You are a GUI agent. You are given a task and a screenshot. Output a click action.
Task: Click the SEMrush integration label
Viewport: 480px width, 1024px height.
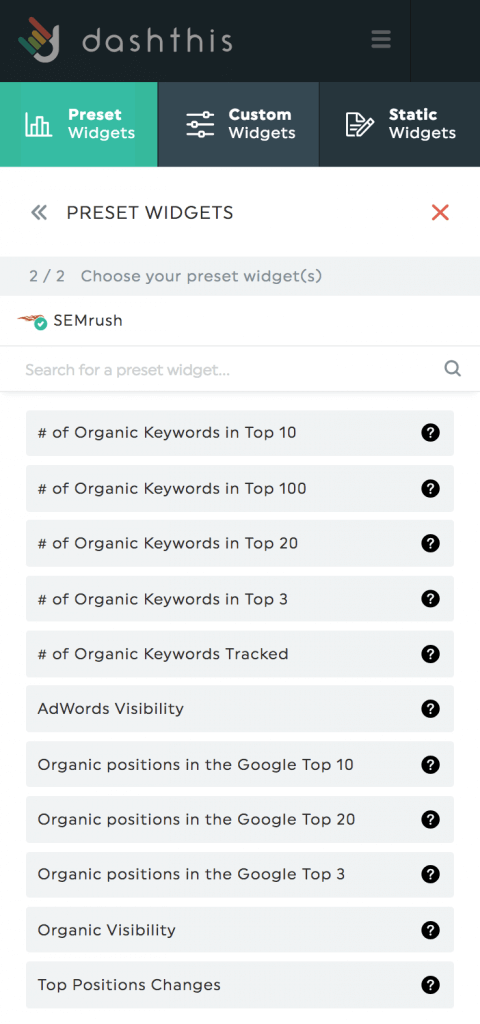click(x=88, y=321)
